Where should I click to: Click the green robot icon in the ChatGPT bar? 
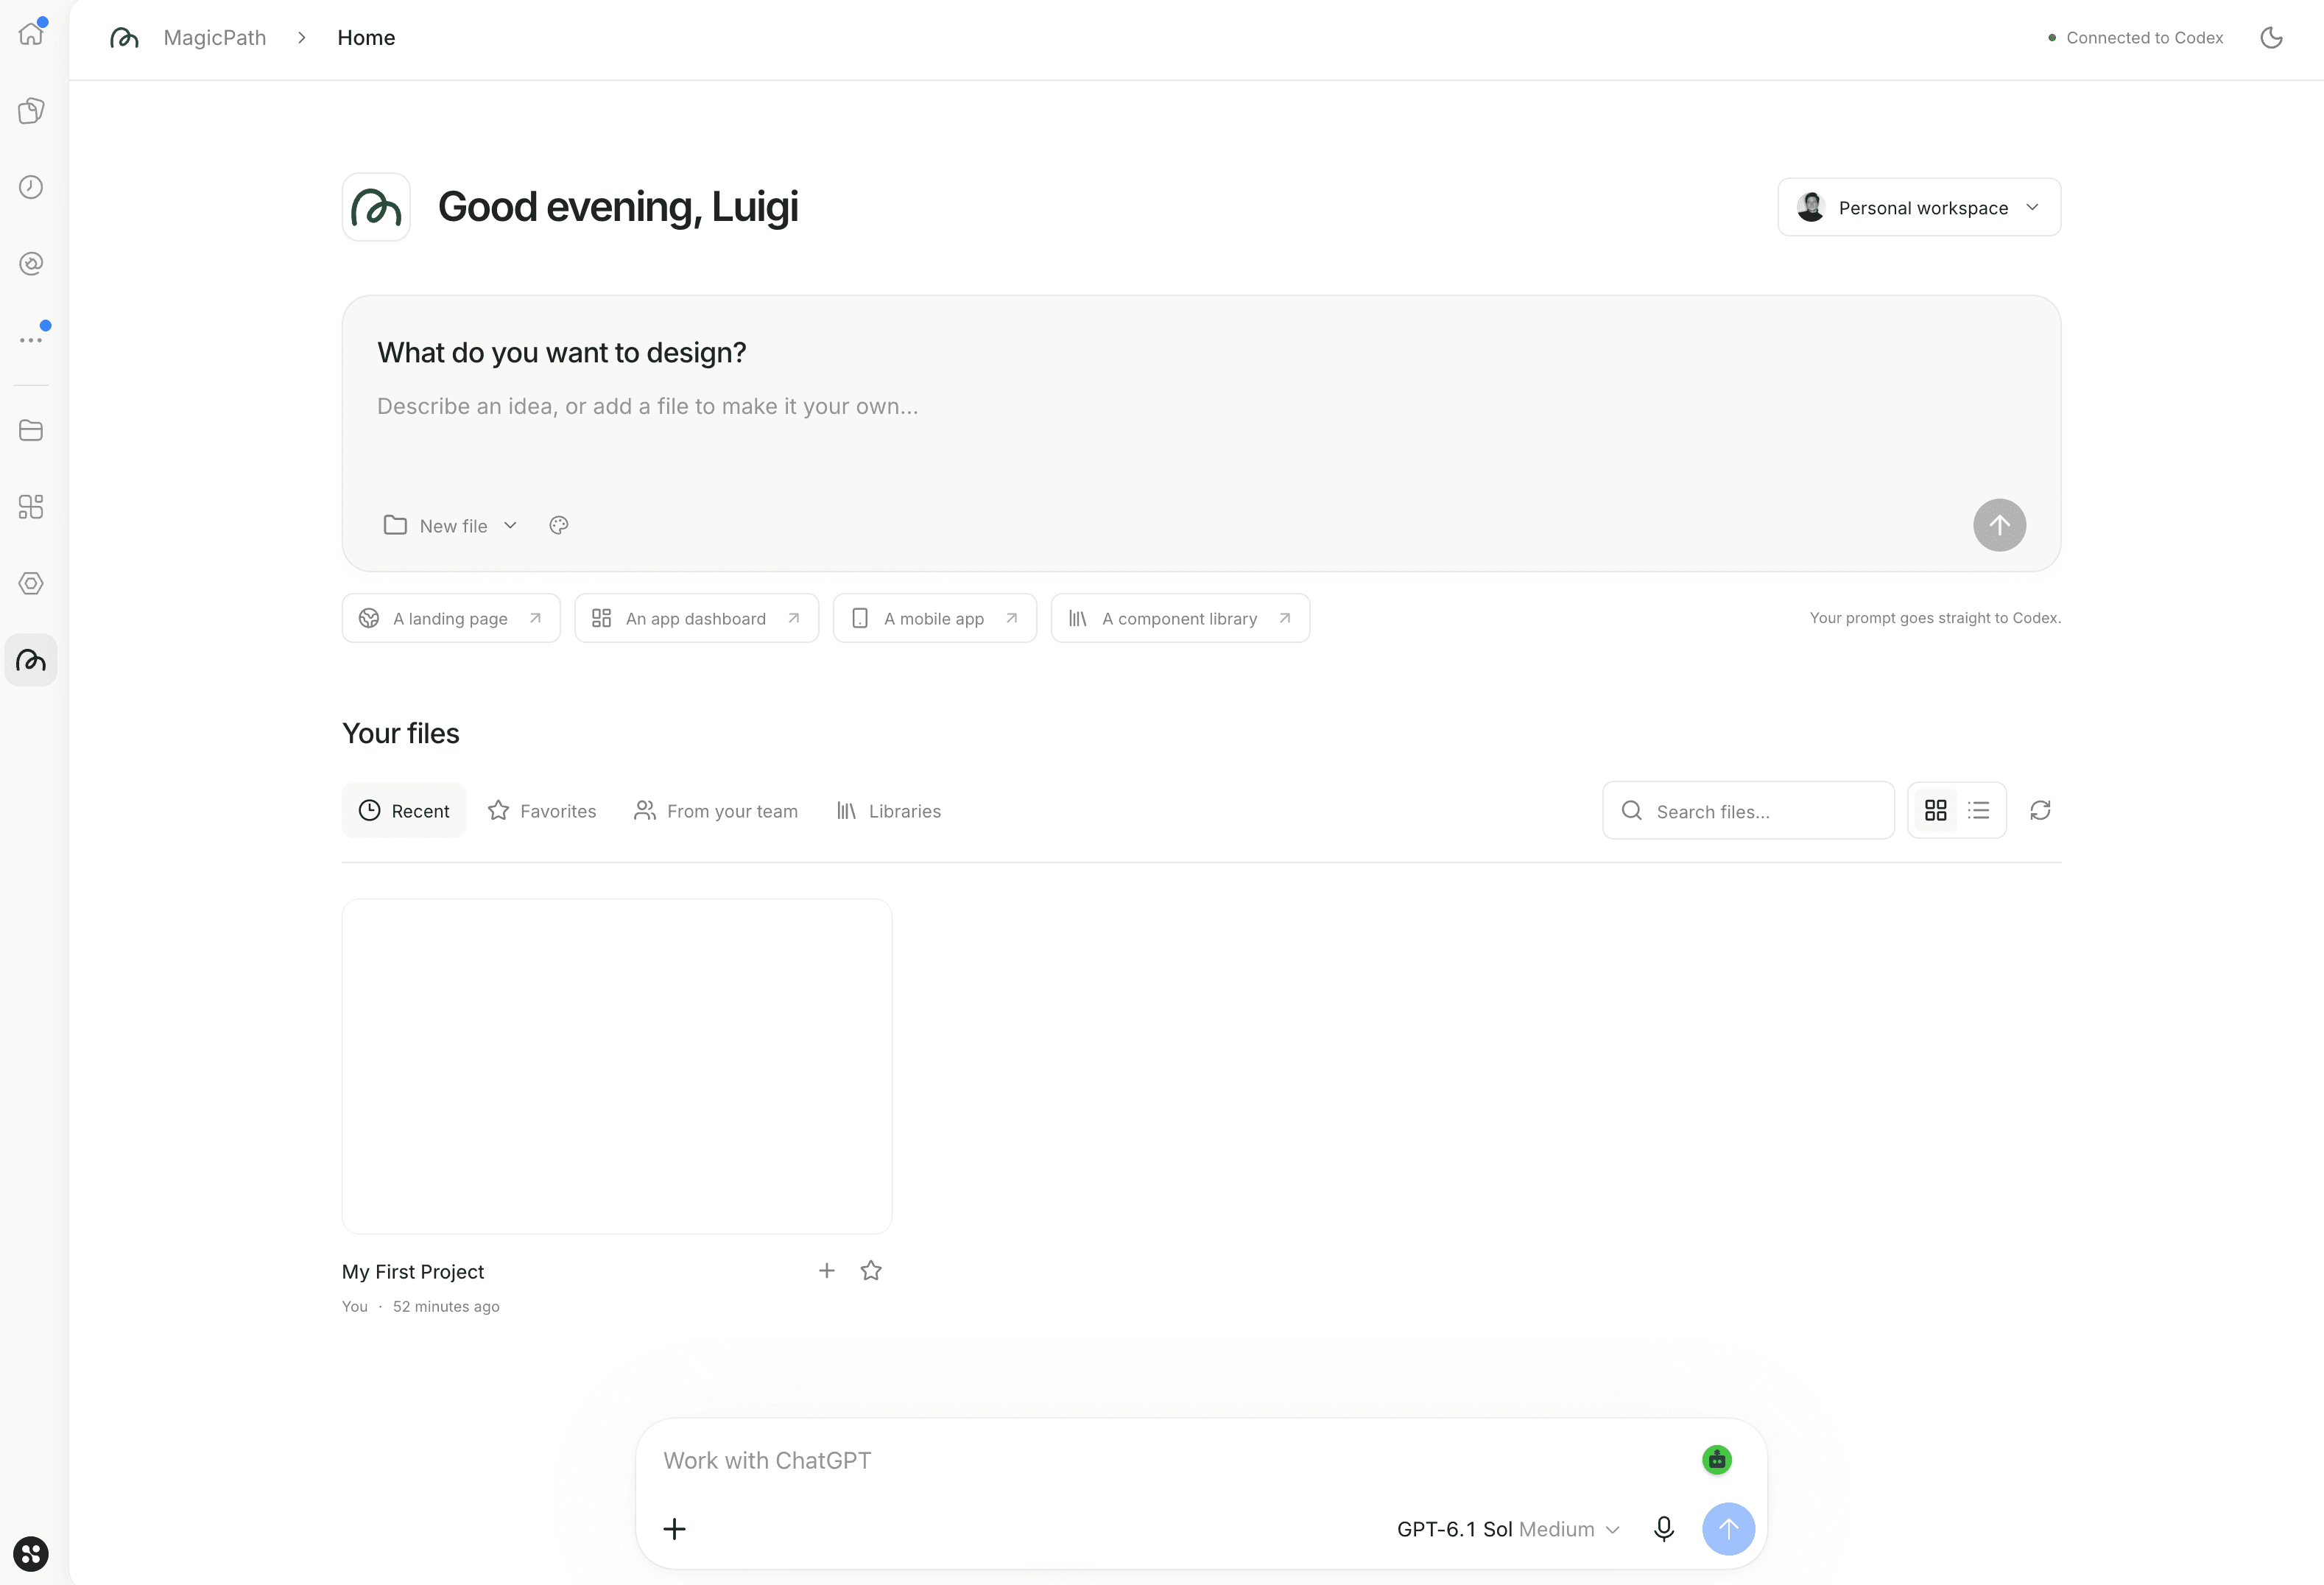(1717, 1460)
